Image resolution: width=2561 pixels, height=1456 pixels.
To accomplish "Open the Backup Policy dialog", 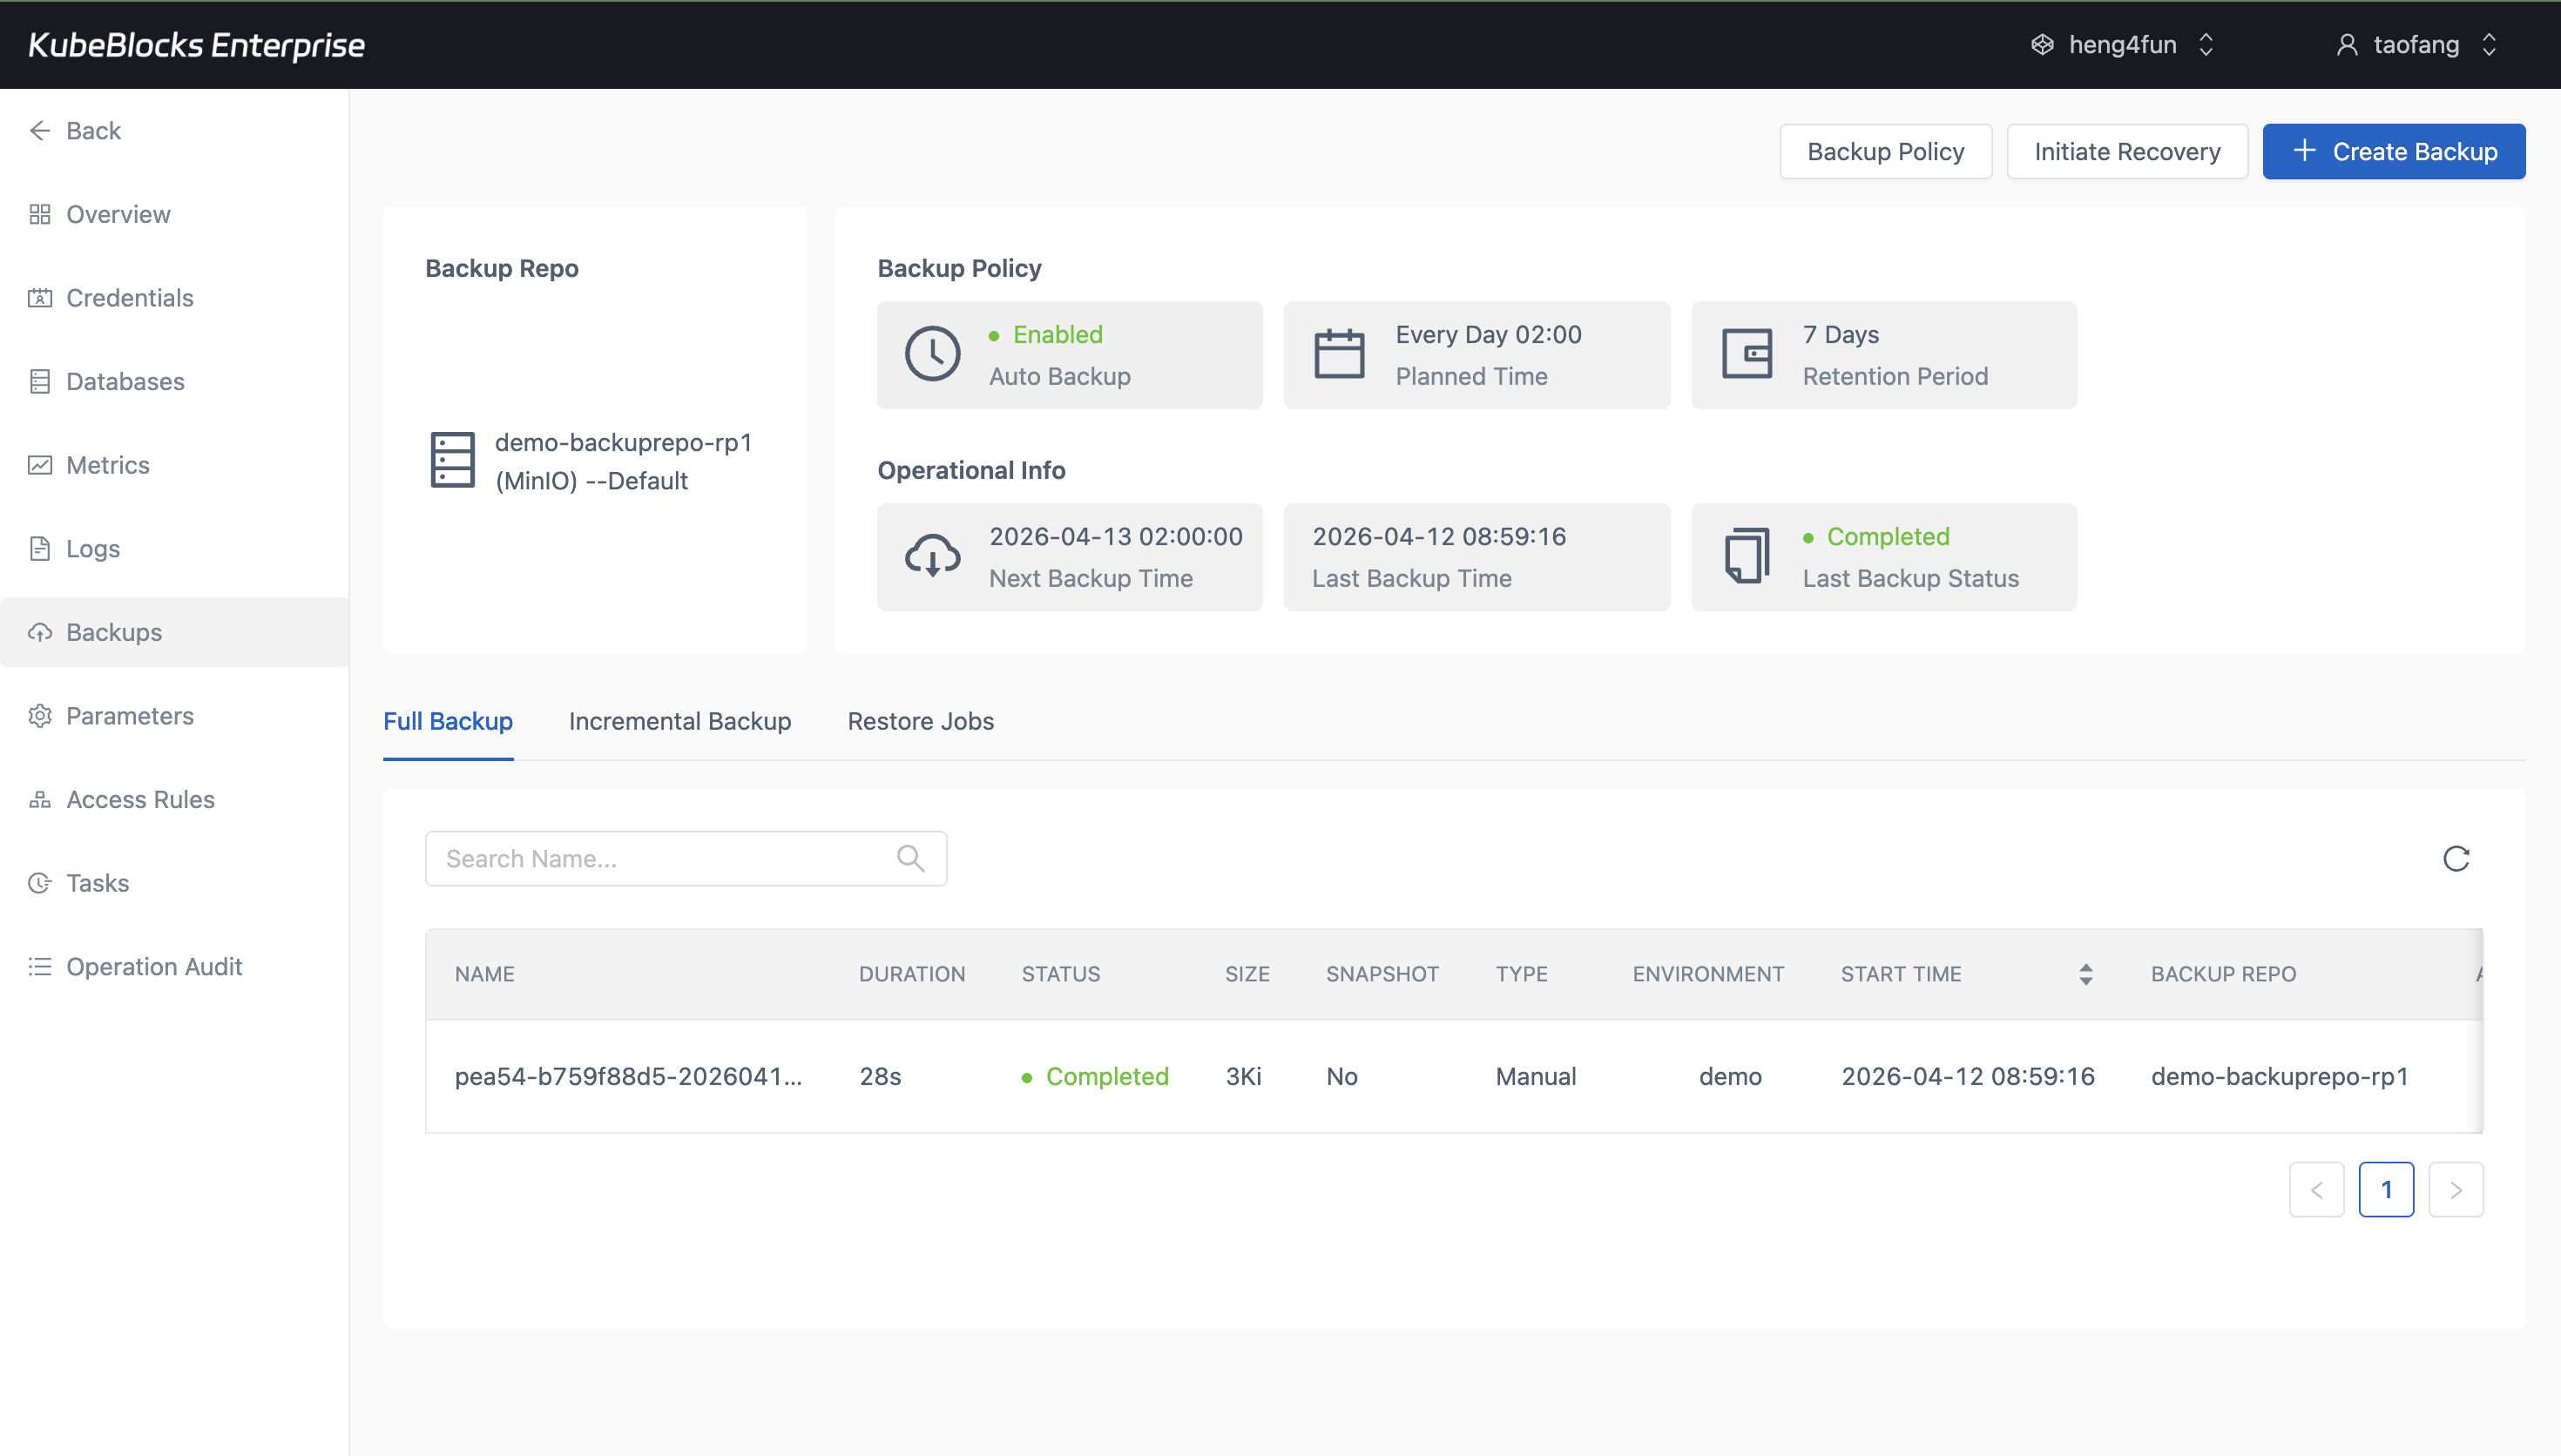I will 1884,151.
